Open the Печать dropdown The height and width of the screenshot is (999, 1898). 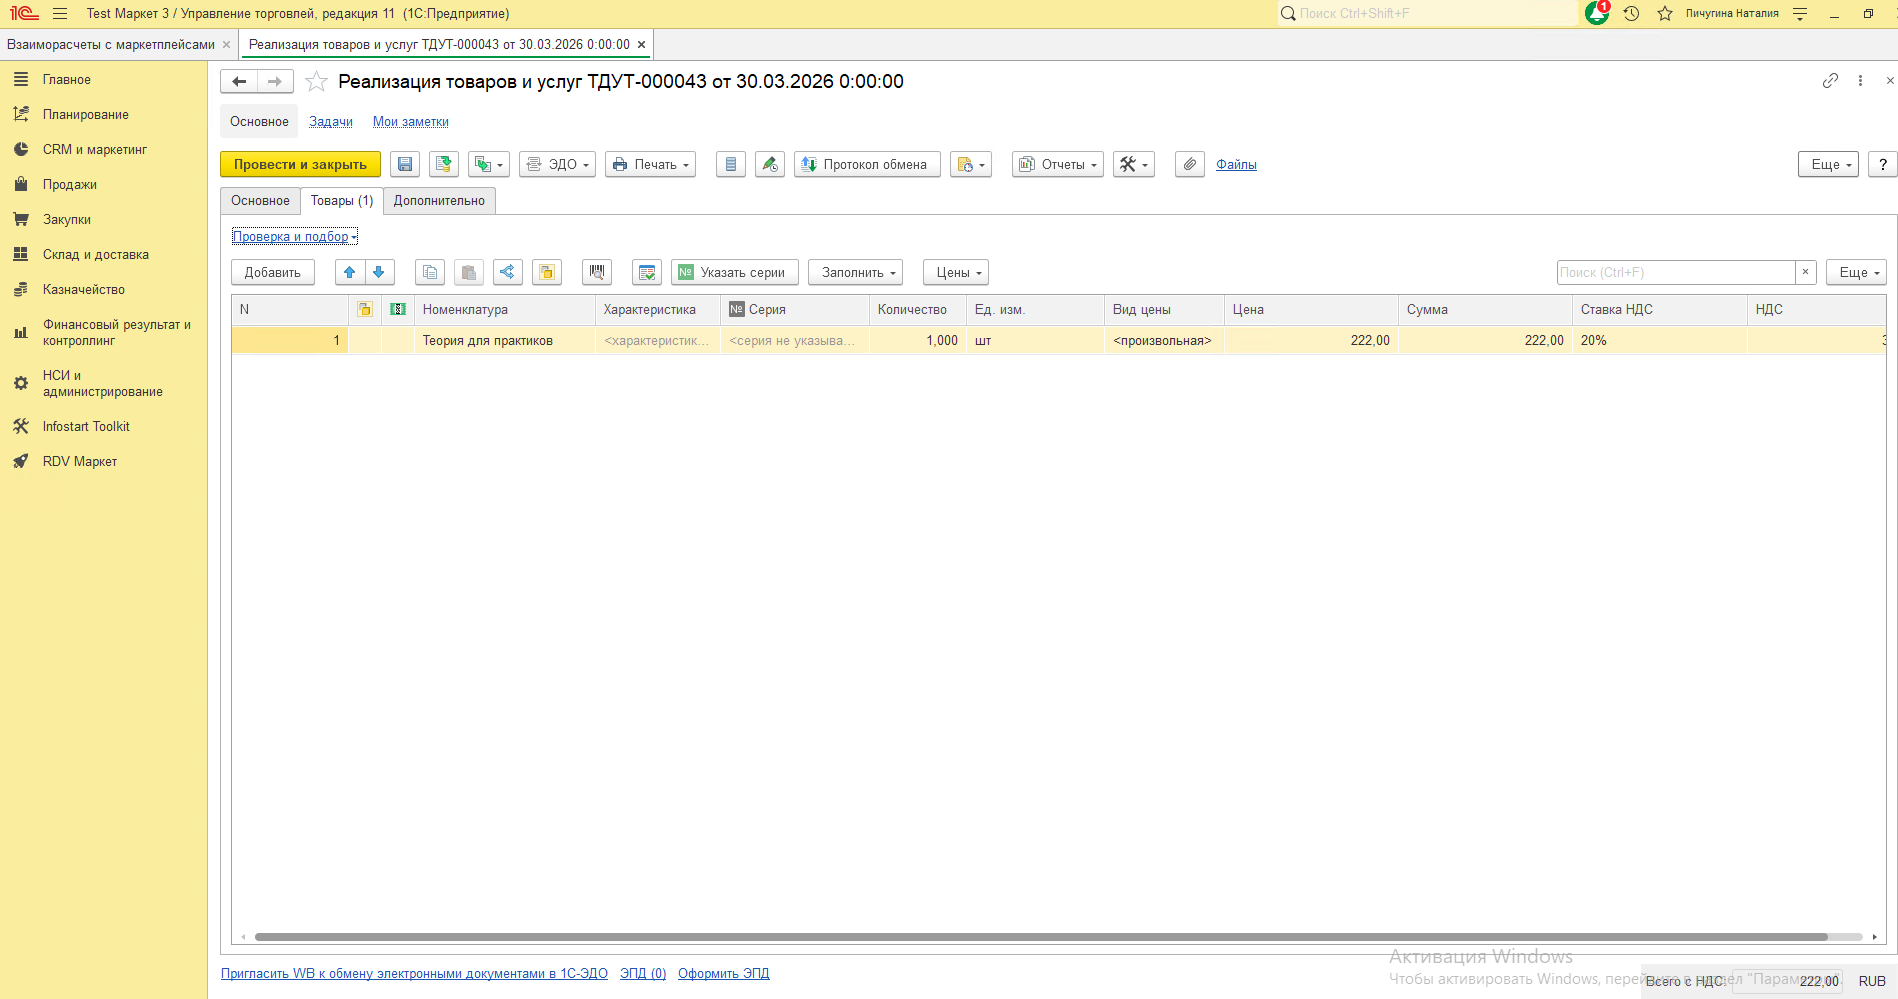[651, 165]
